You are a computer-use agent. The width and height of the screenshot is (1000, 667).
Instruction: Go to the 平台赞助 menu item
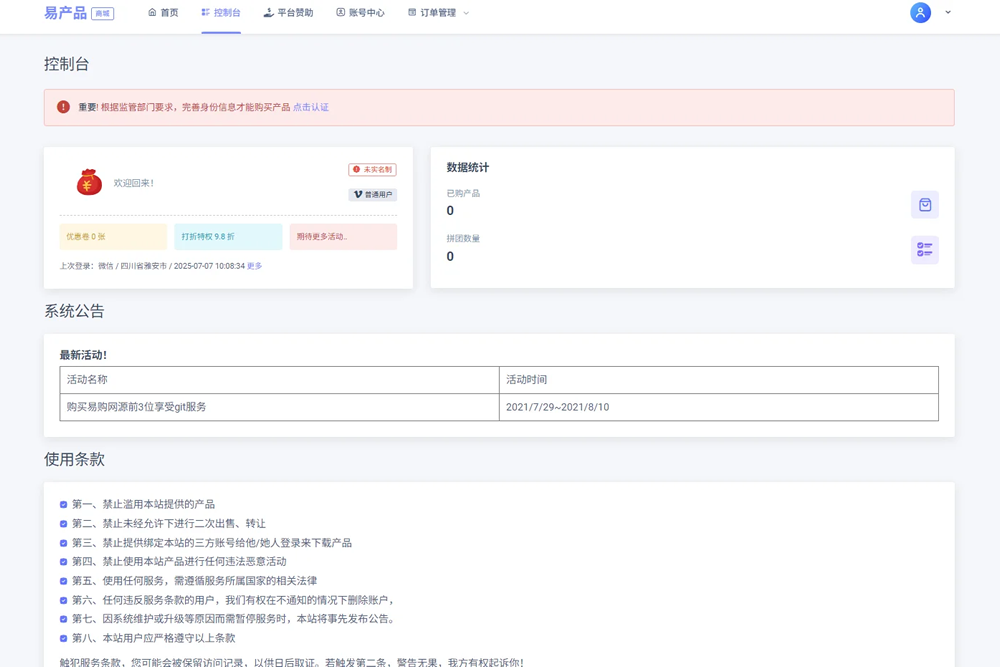point(288,13)
